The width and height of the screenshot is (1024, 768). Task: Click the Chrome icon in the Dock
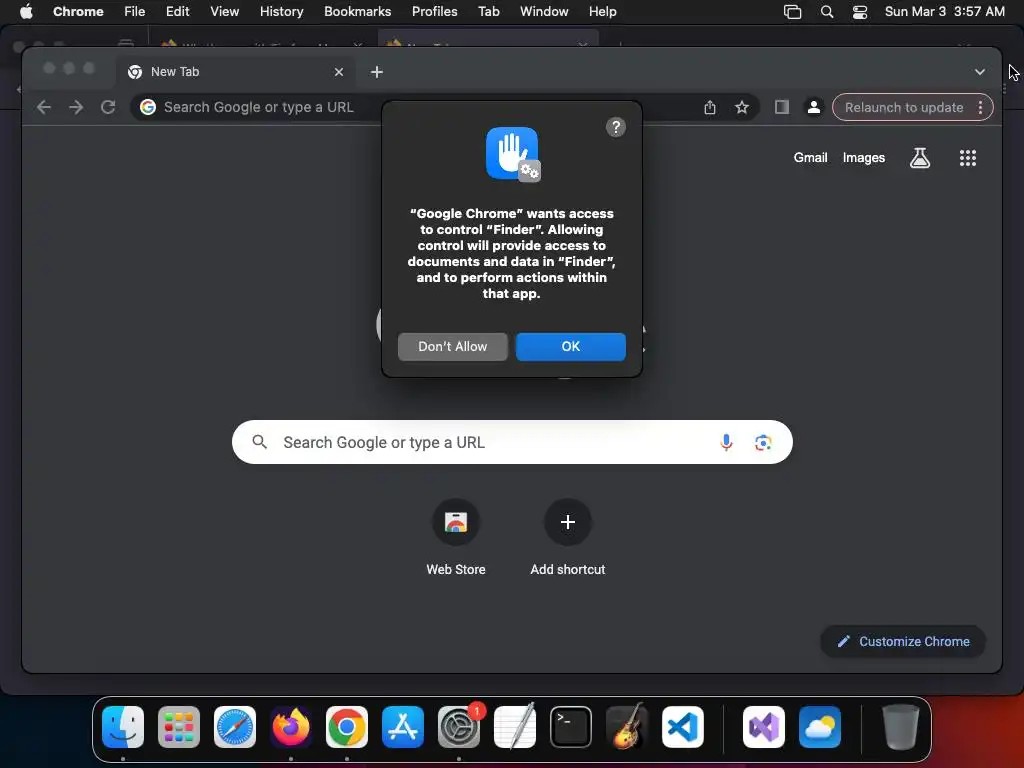pyautogui.click(x=347, y=727)
